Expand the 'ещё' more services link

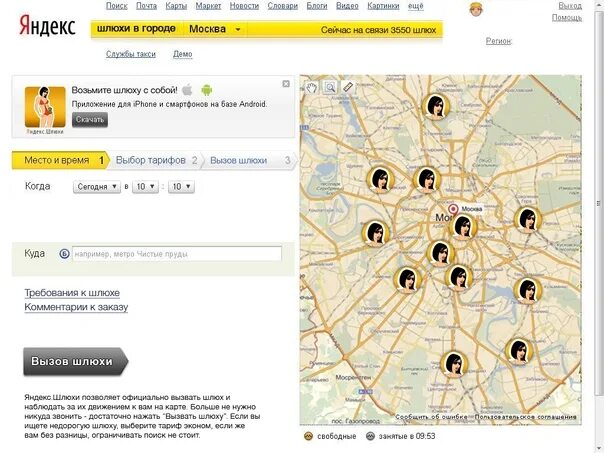[416, 6]
